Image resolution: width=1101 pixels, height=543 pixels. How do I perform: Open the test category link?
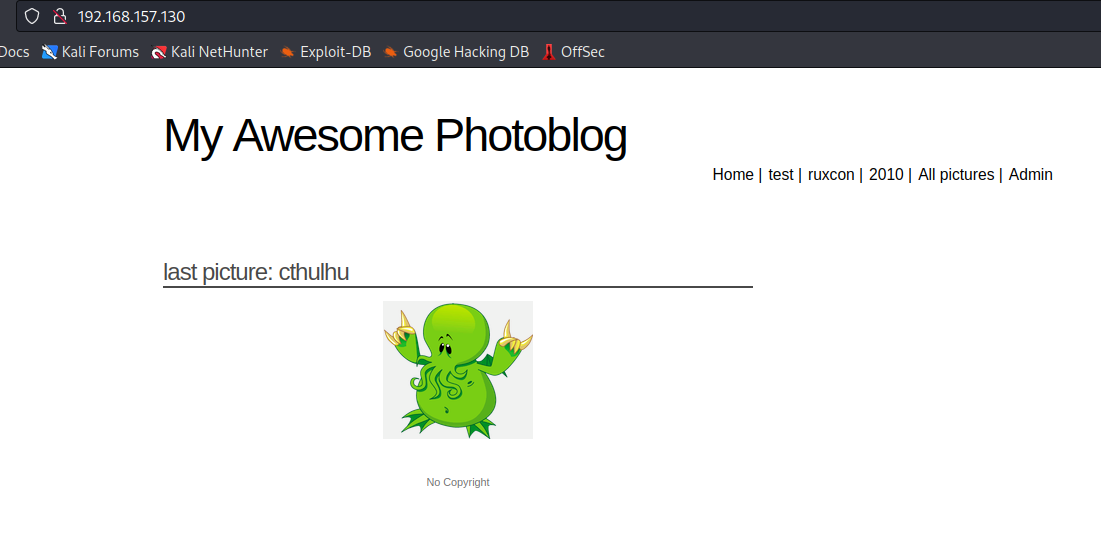click(780, 174)
